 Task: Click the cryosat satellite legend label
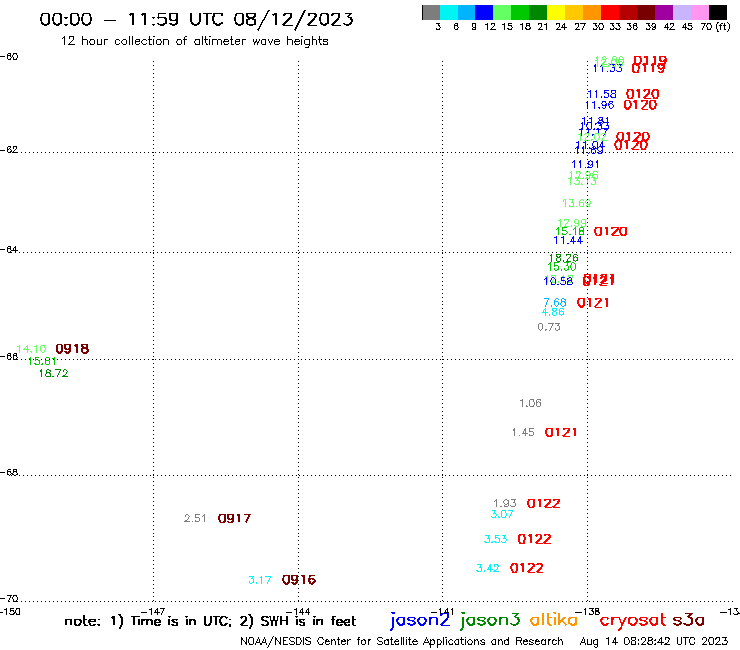click(x=633, y=620)
